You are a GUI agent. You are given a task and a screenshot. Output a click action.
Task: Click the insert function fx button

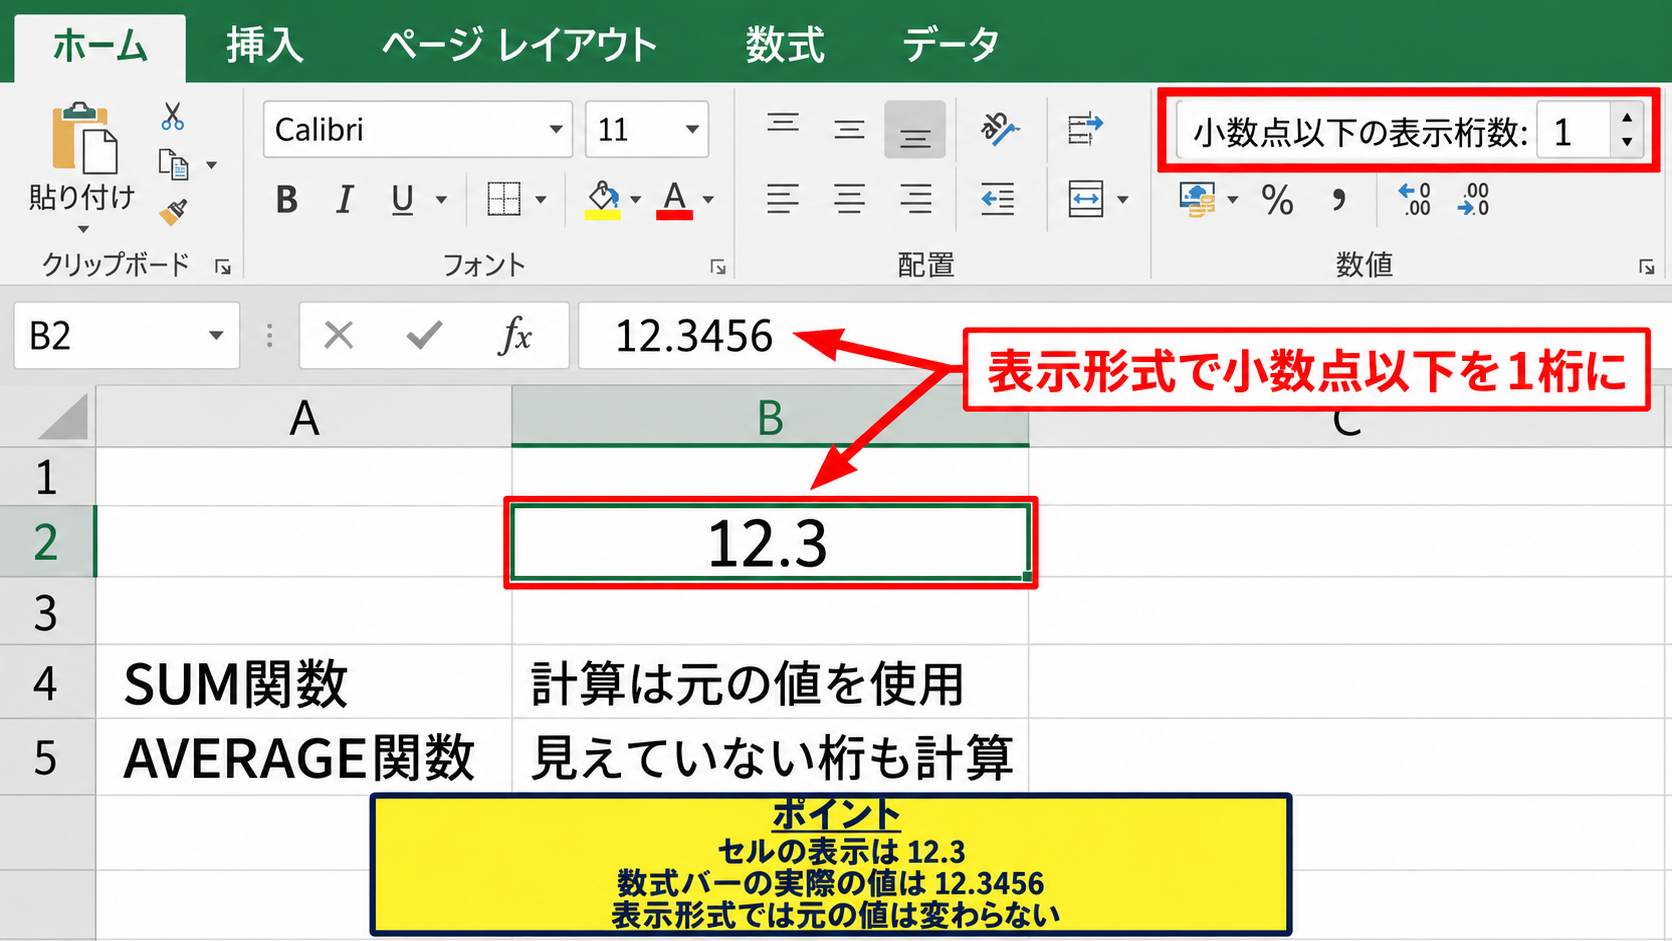[x=515, y=336]
